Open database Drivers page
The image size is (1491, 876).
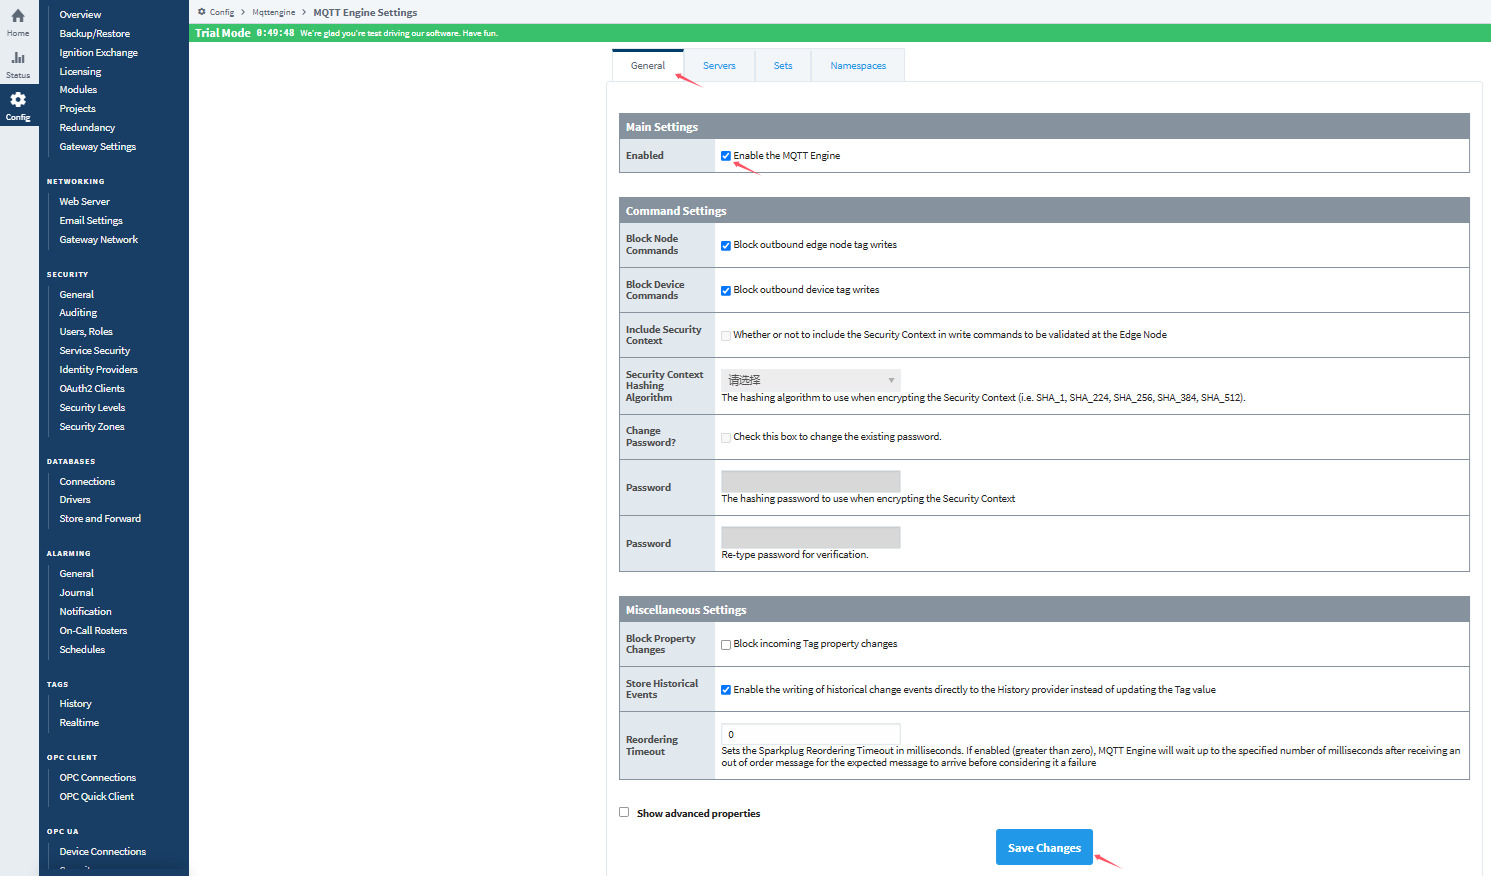[75, 500]
